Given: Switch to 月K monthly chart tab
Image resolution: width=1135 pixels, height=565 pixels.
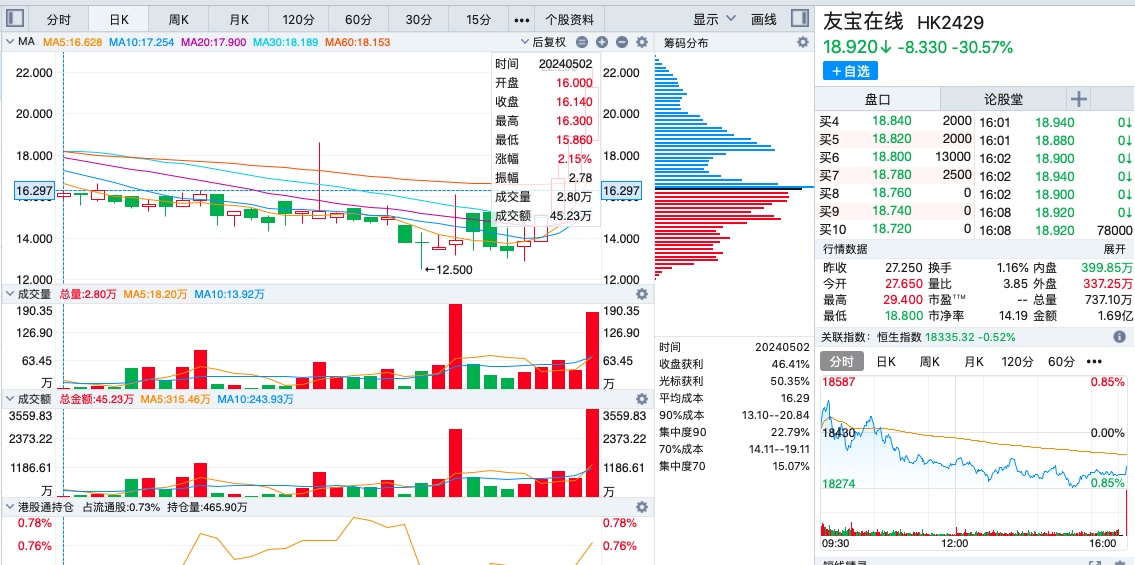Looking at the screenshot, I should tap(239, 20).
